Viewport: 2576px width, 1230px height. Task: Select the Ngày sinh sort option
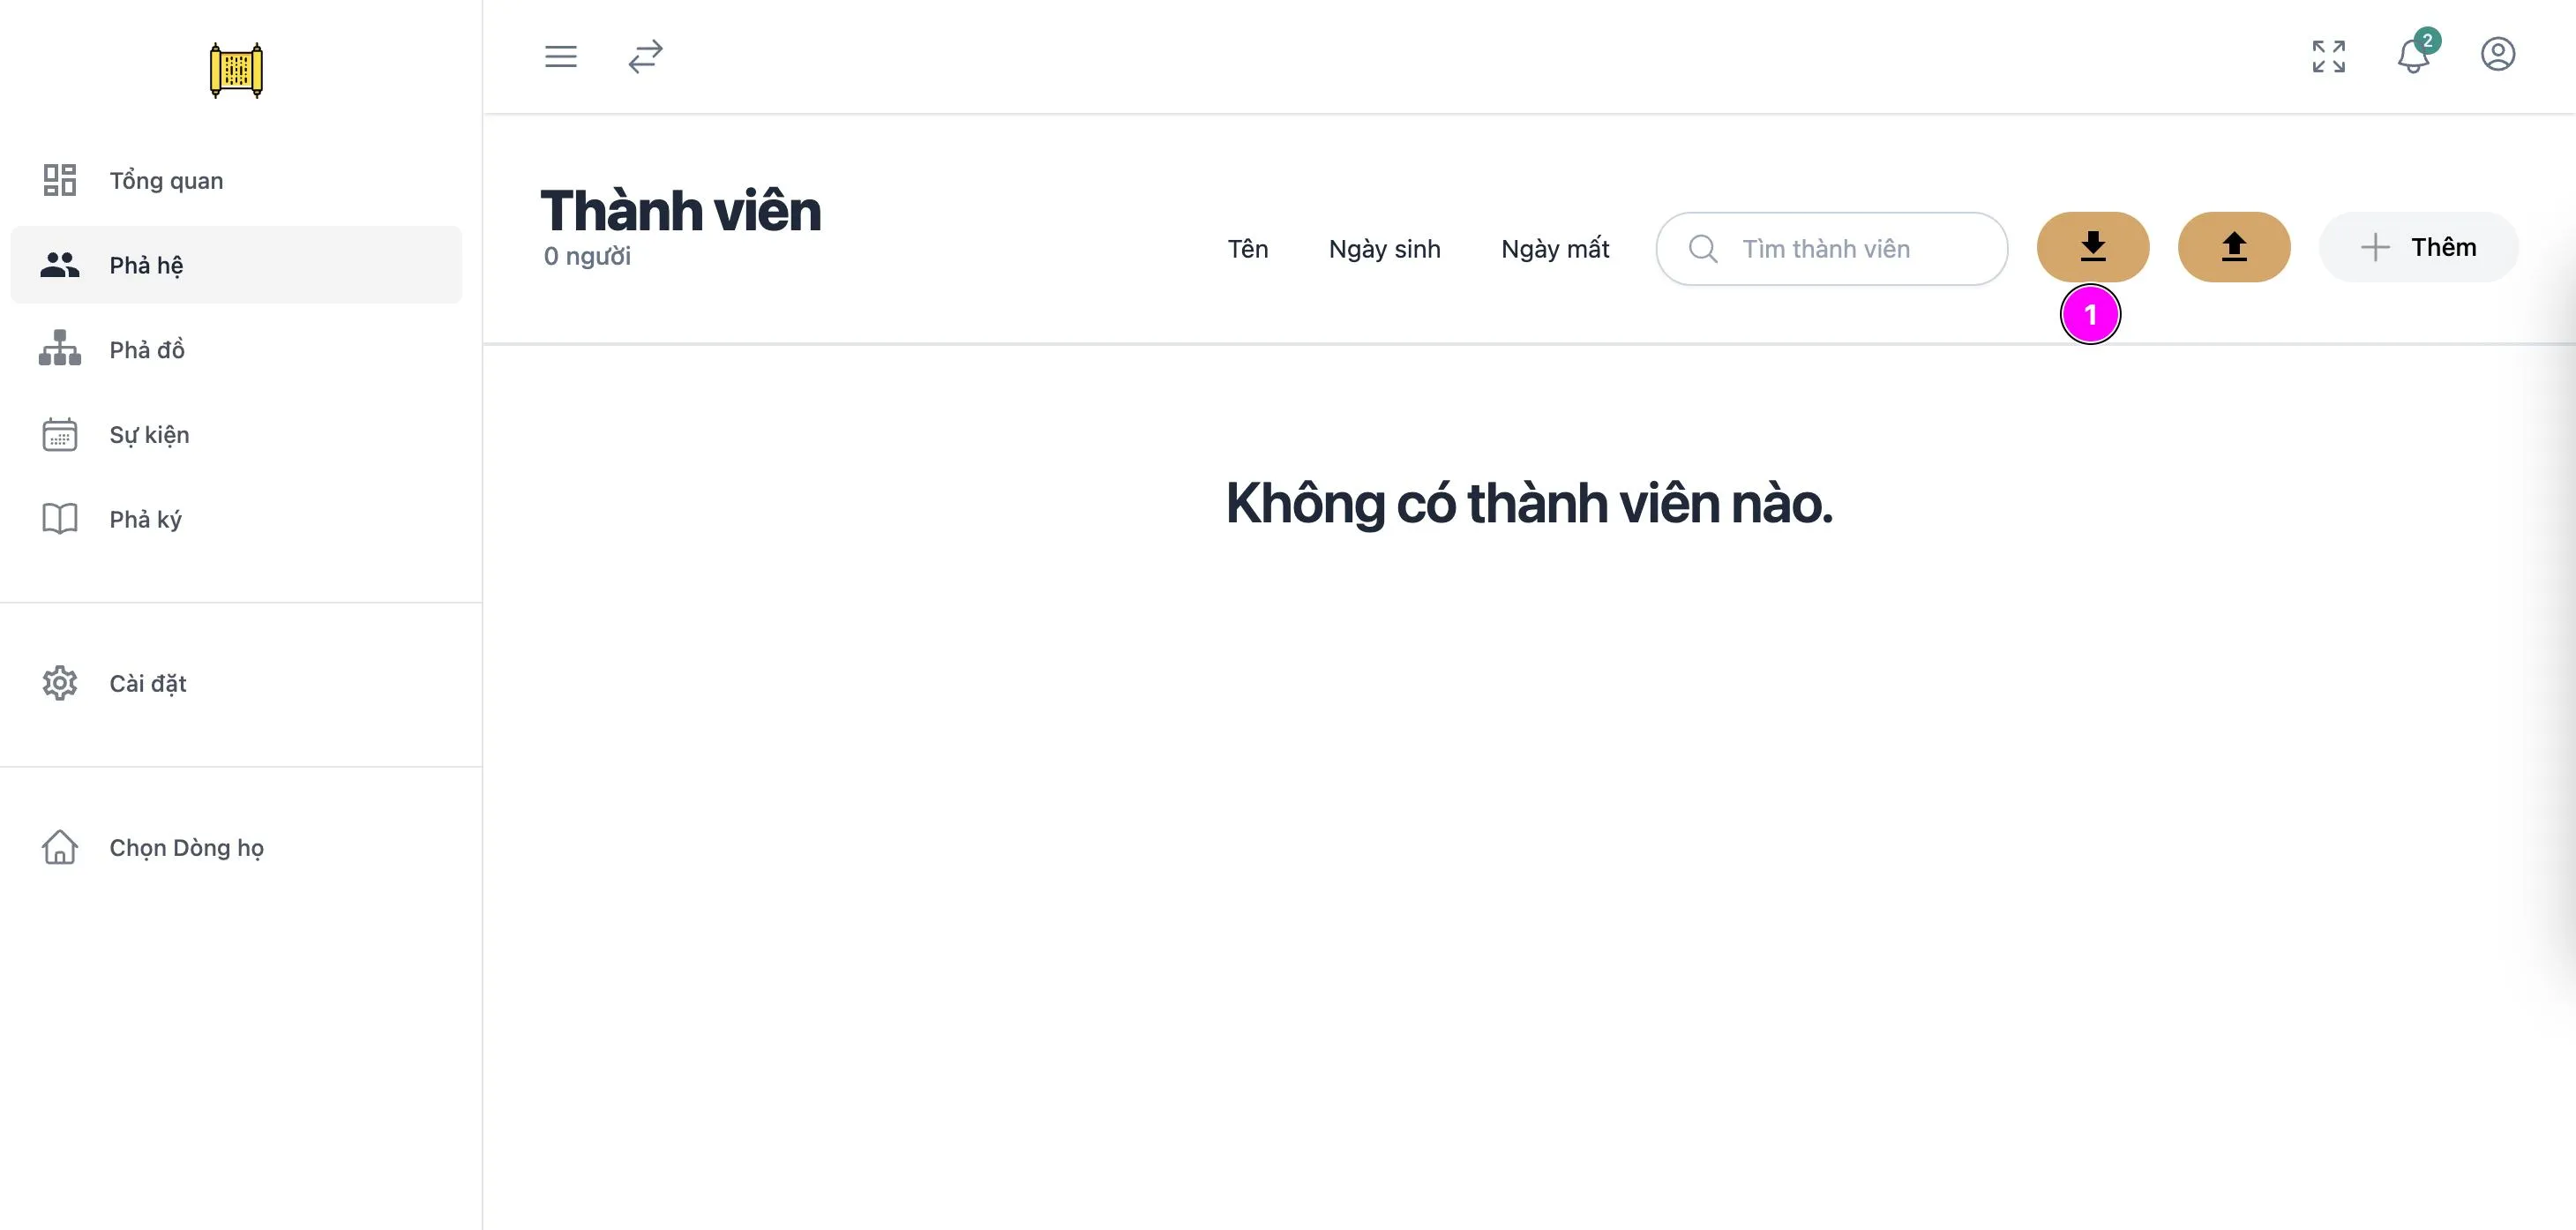[x=1384, y=249]
